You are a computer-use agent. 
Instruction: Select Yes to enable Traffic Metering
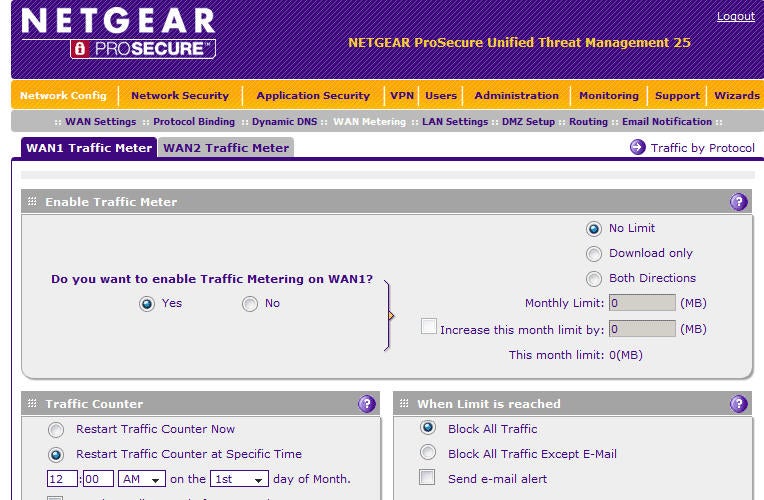pyautogui.click(x=147, y=304)
